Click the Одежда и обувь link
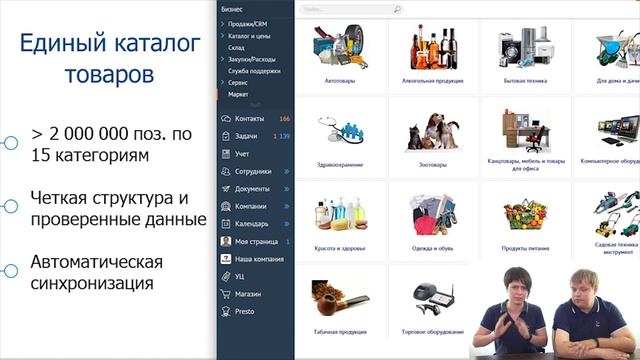640x360 pixels. 433,248
